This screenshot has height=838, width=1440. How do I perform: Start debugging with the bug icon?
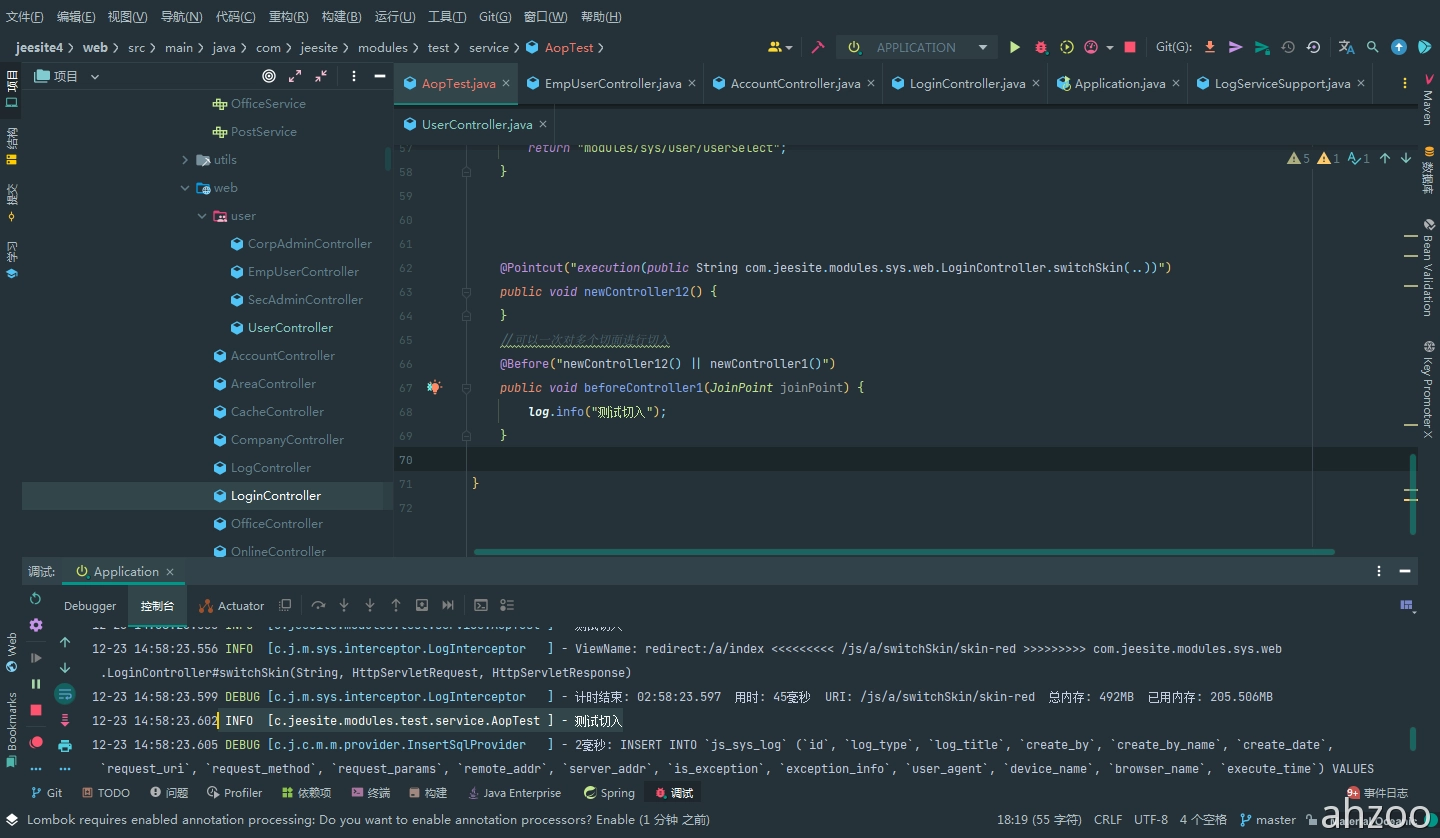point(1041,47)
